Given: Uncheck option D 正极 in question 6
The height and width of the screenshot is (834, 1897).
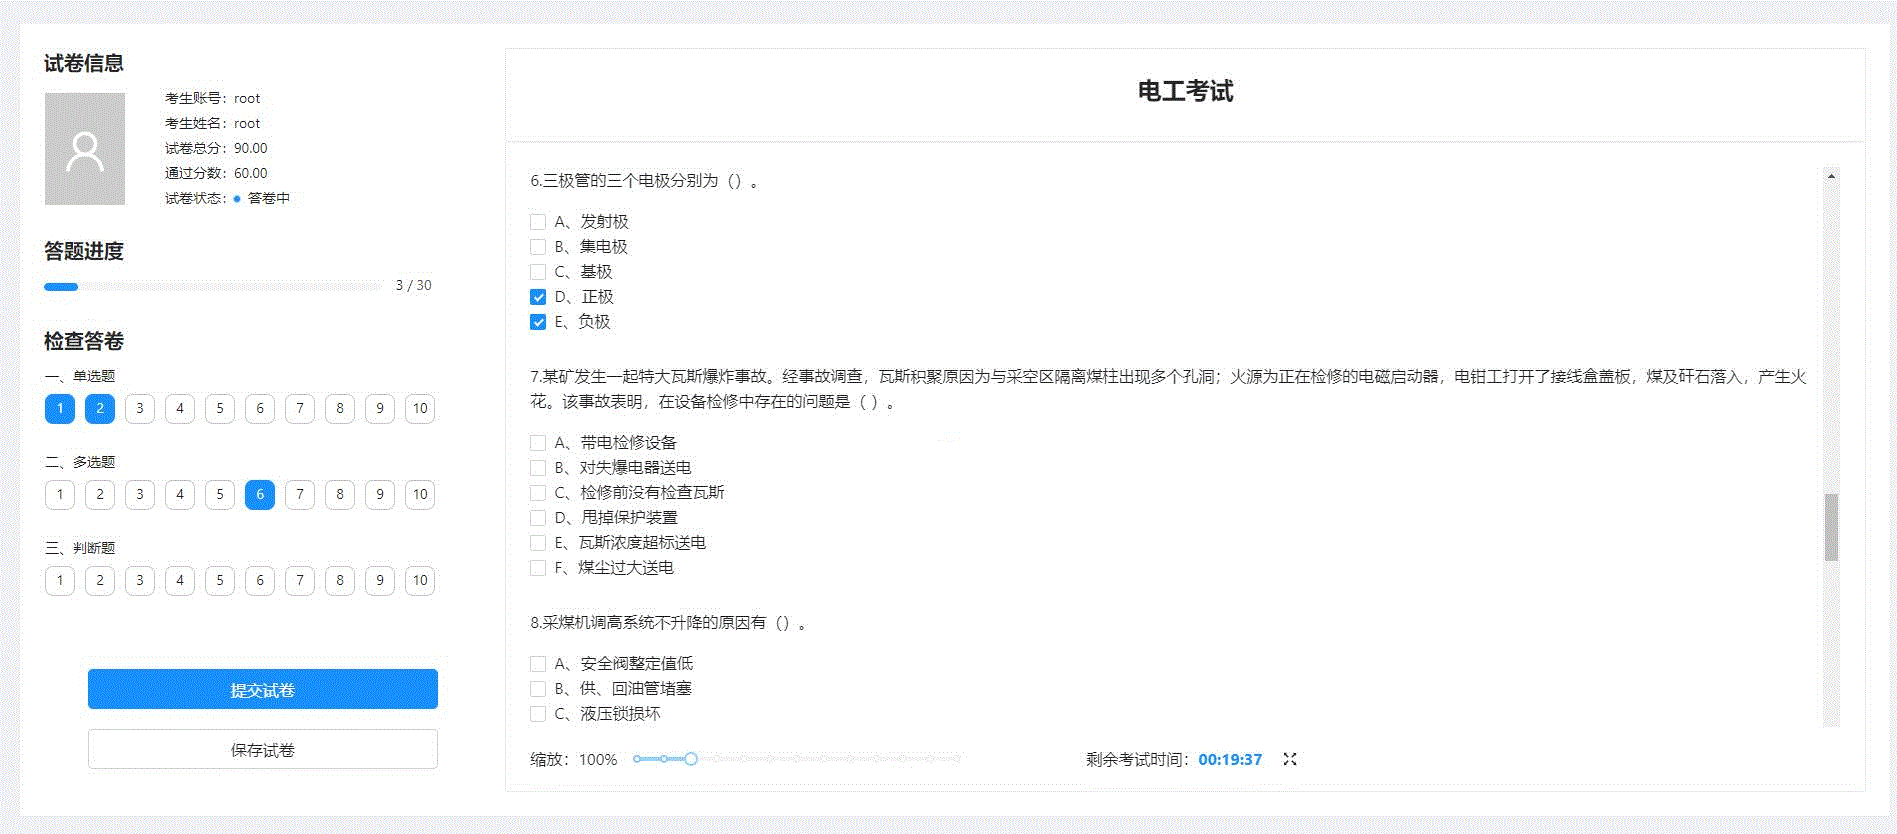Looking at the screenshot, I should click(538, 297).
